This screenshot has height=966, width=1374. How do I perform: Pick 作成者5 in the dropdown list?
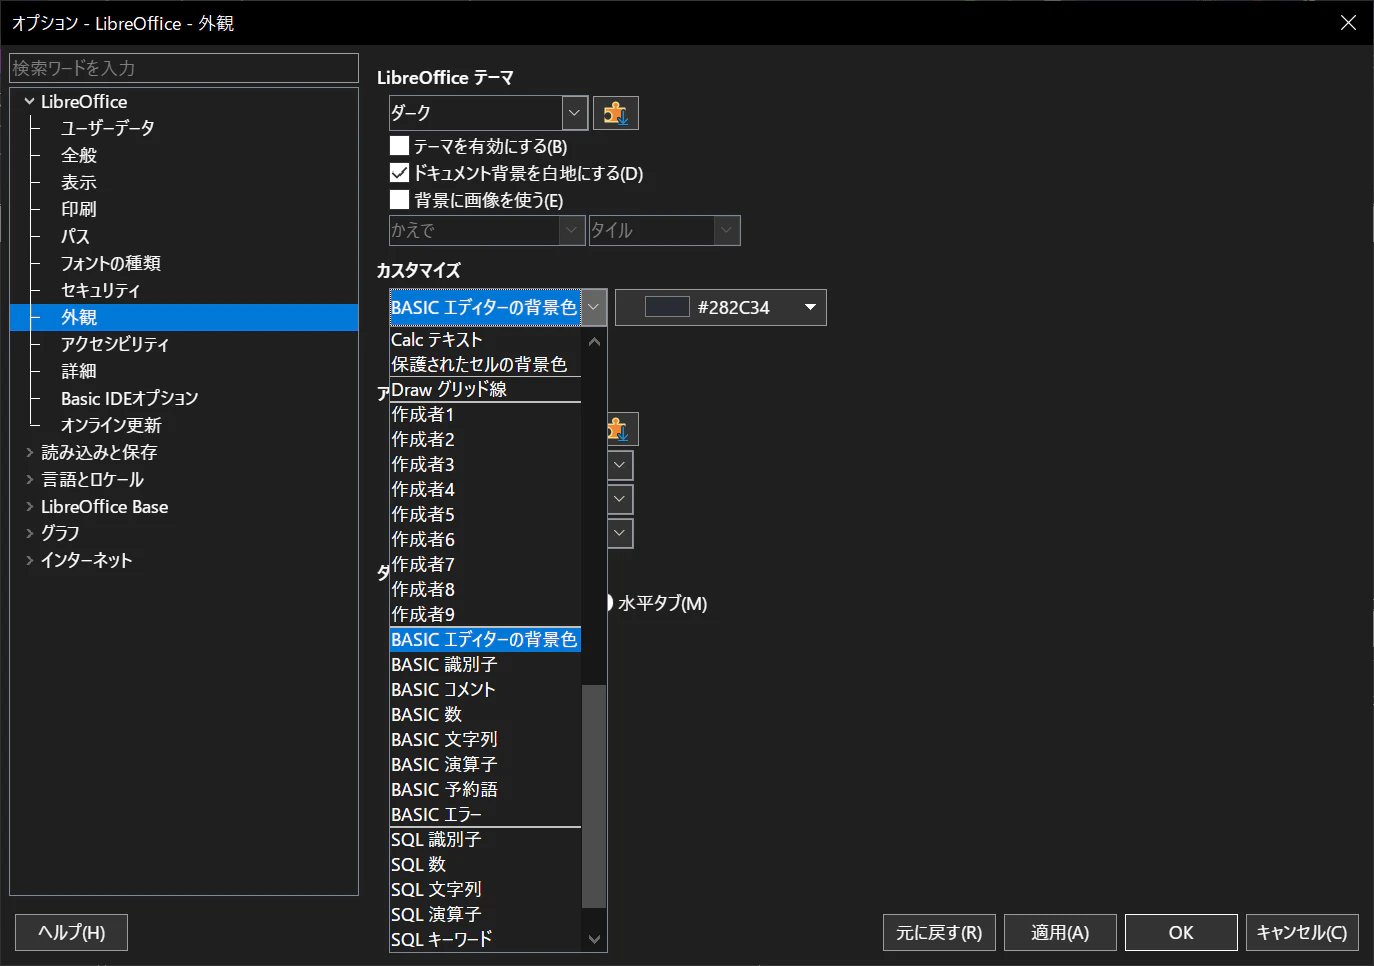(486, 515)
